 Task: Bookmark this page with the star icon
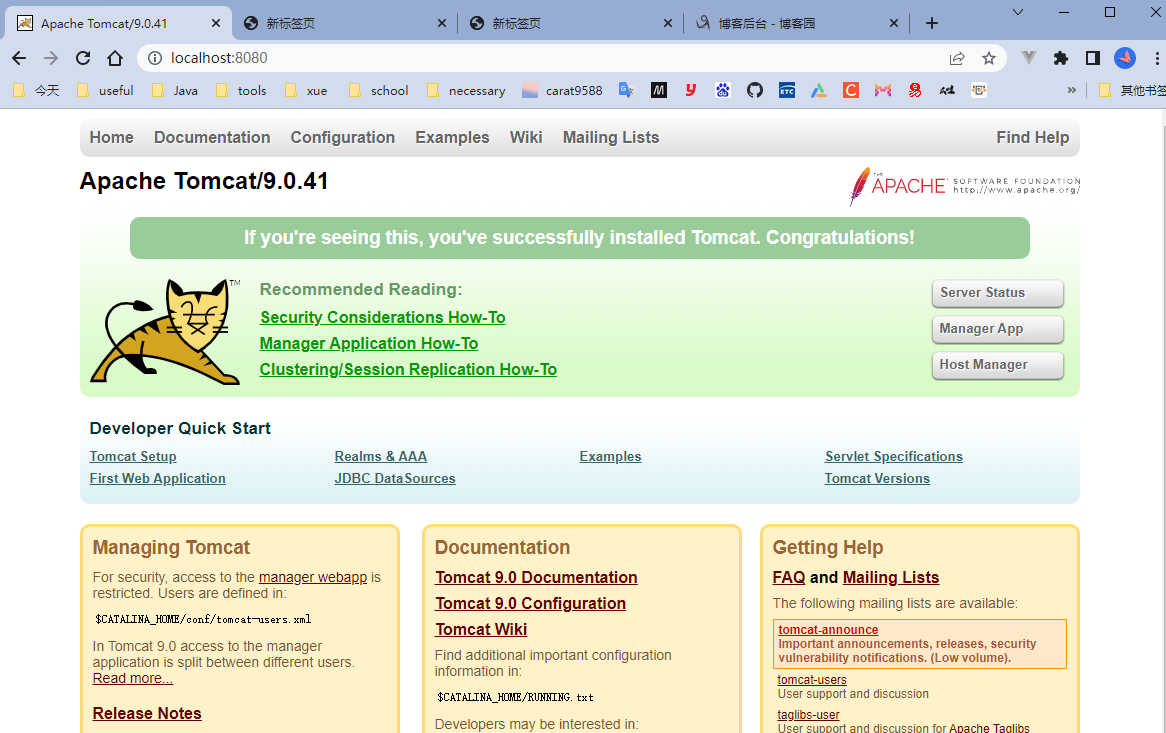click(x=988, y=58)
